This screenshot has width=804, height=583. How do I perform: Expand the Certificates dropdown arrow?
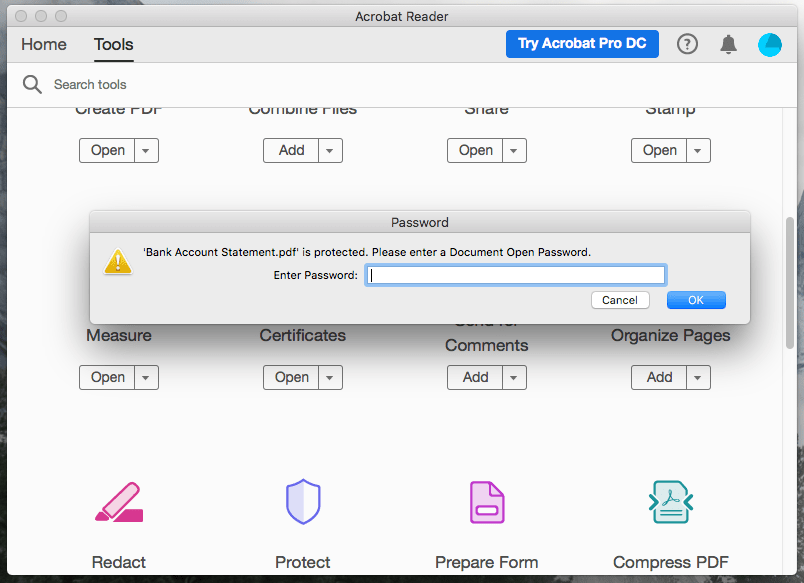[x=330, y=377]
